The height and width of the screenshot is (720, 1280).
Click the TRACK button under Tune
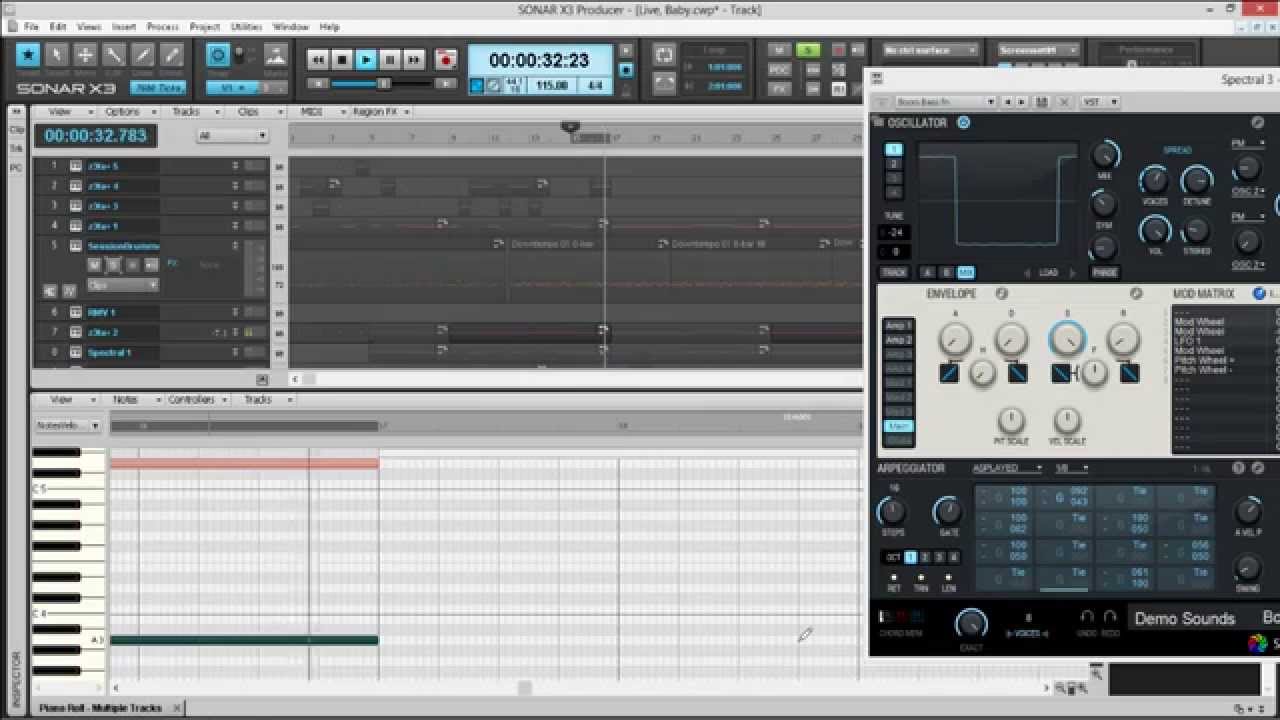point(894,272)
